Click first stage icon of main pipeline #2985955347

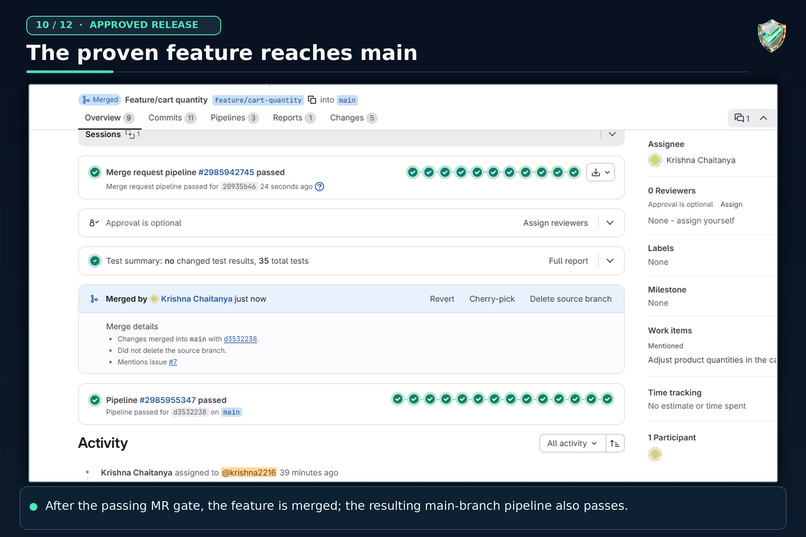(397, 399)
